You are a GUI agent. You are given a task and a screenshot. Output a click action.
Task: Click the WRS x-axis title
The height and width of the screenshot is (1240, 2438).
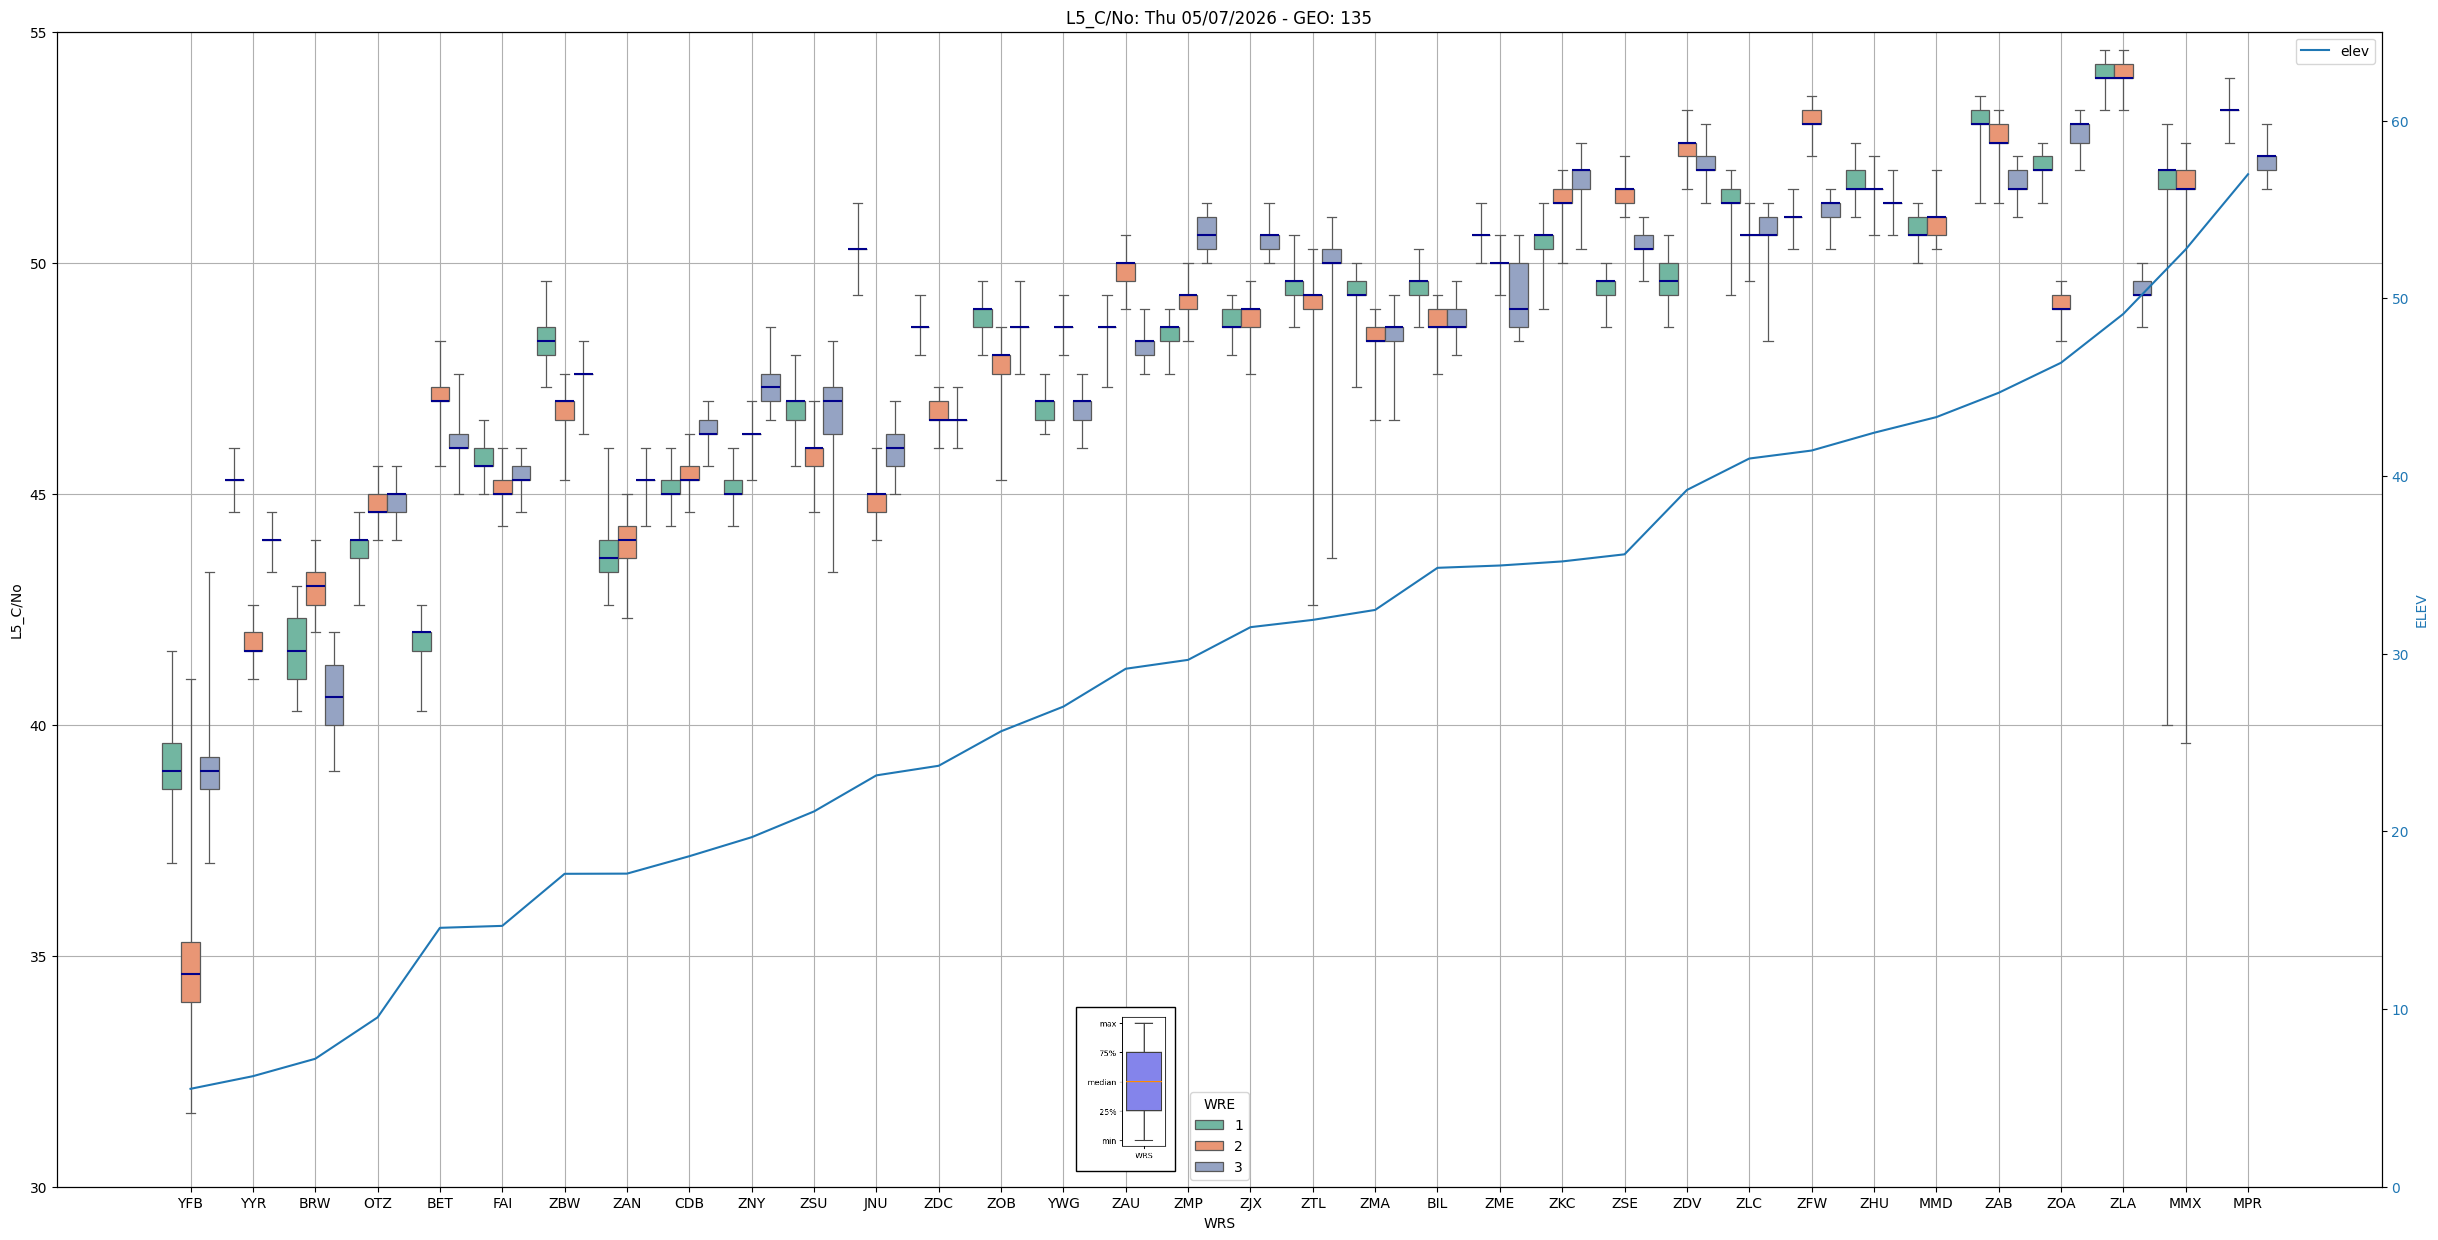(1219, 1223)
